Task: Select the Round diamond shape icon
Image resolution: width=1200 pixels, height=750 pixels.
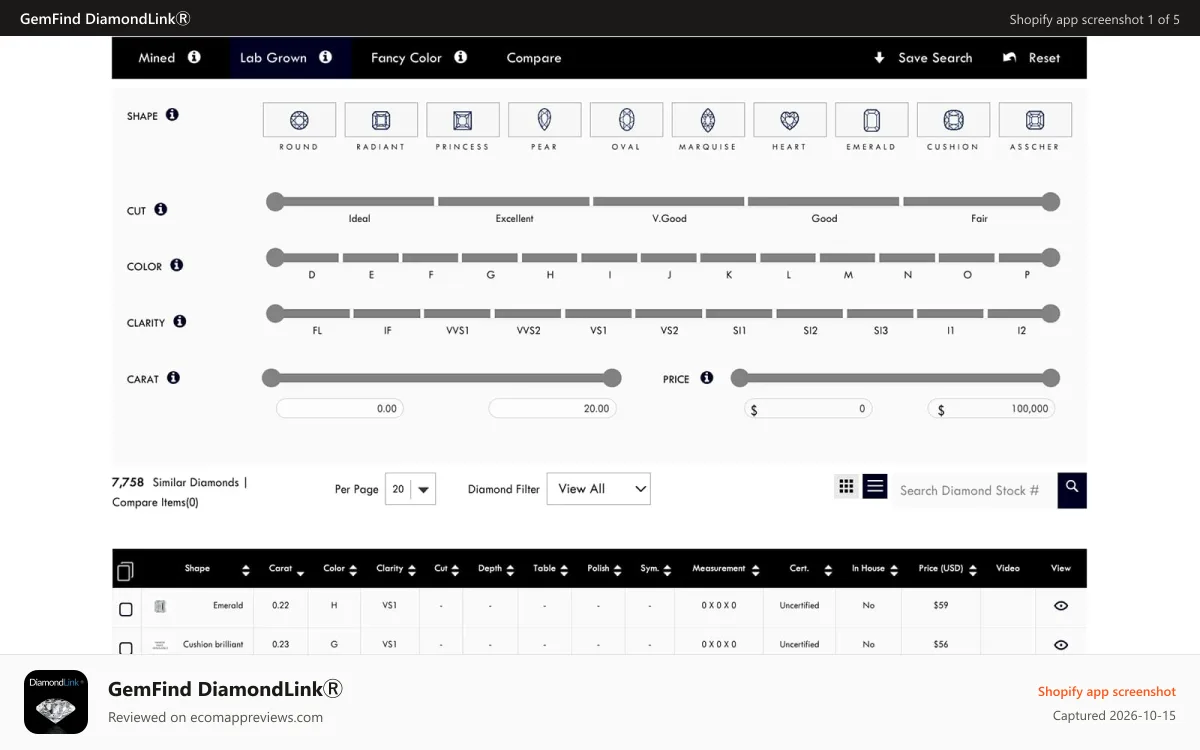Action: click(x=299, y=120)
